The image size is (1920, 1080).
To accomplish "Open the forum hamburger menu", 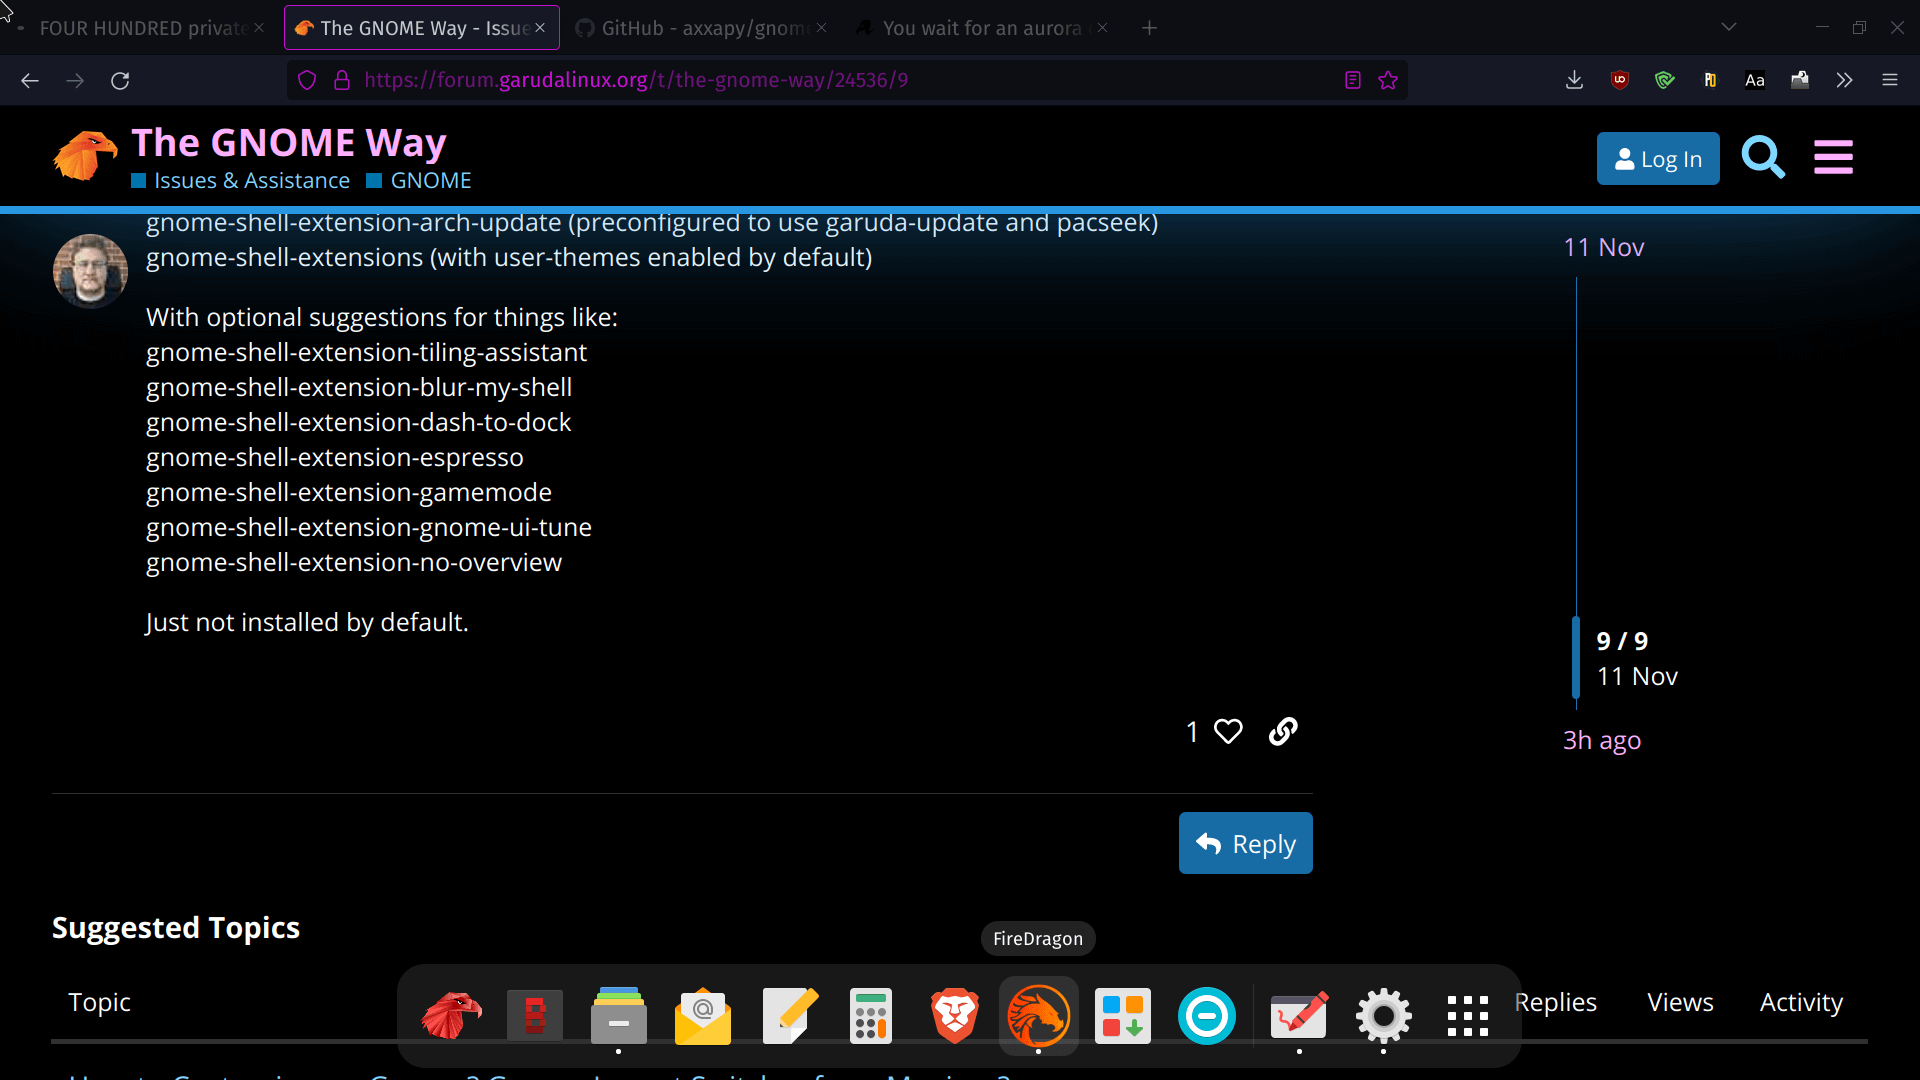I will [x=1833, y=157].
